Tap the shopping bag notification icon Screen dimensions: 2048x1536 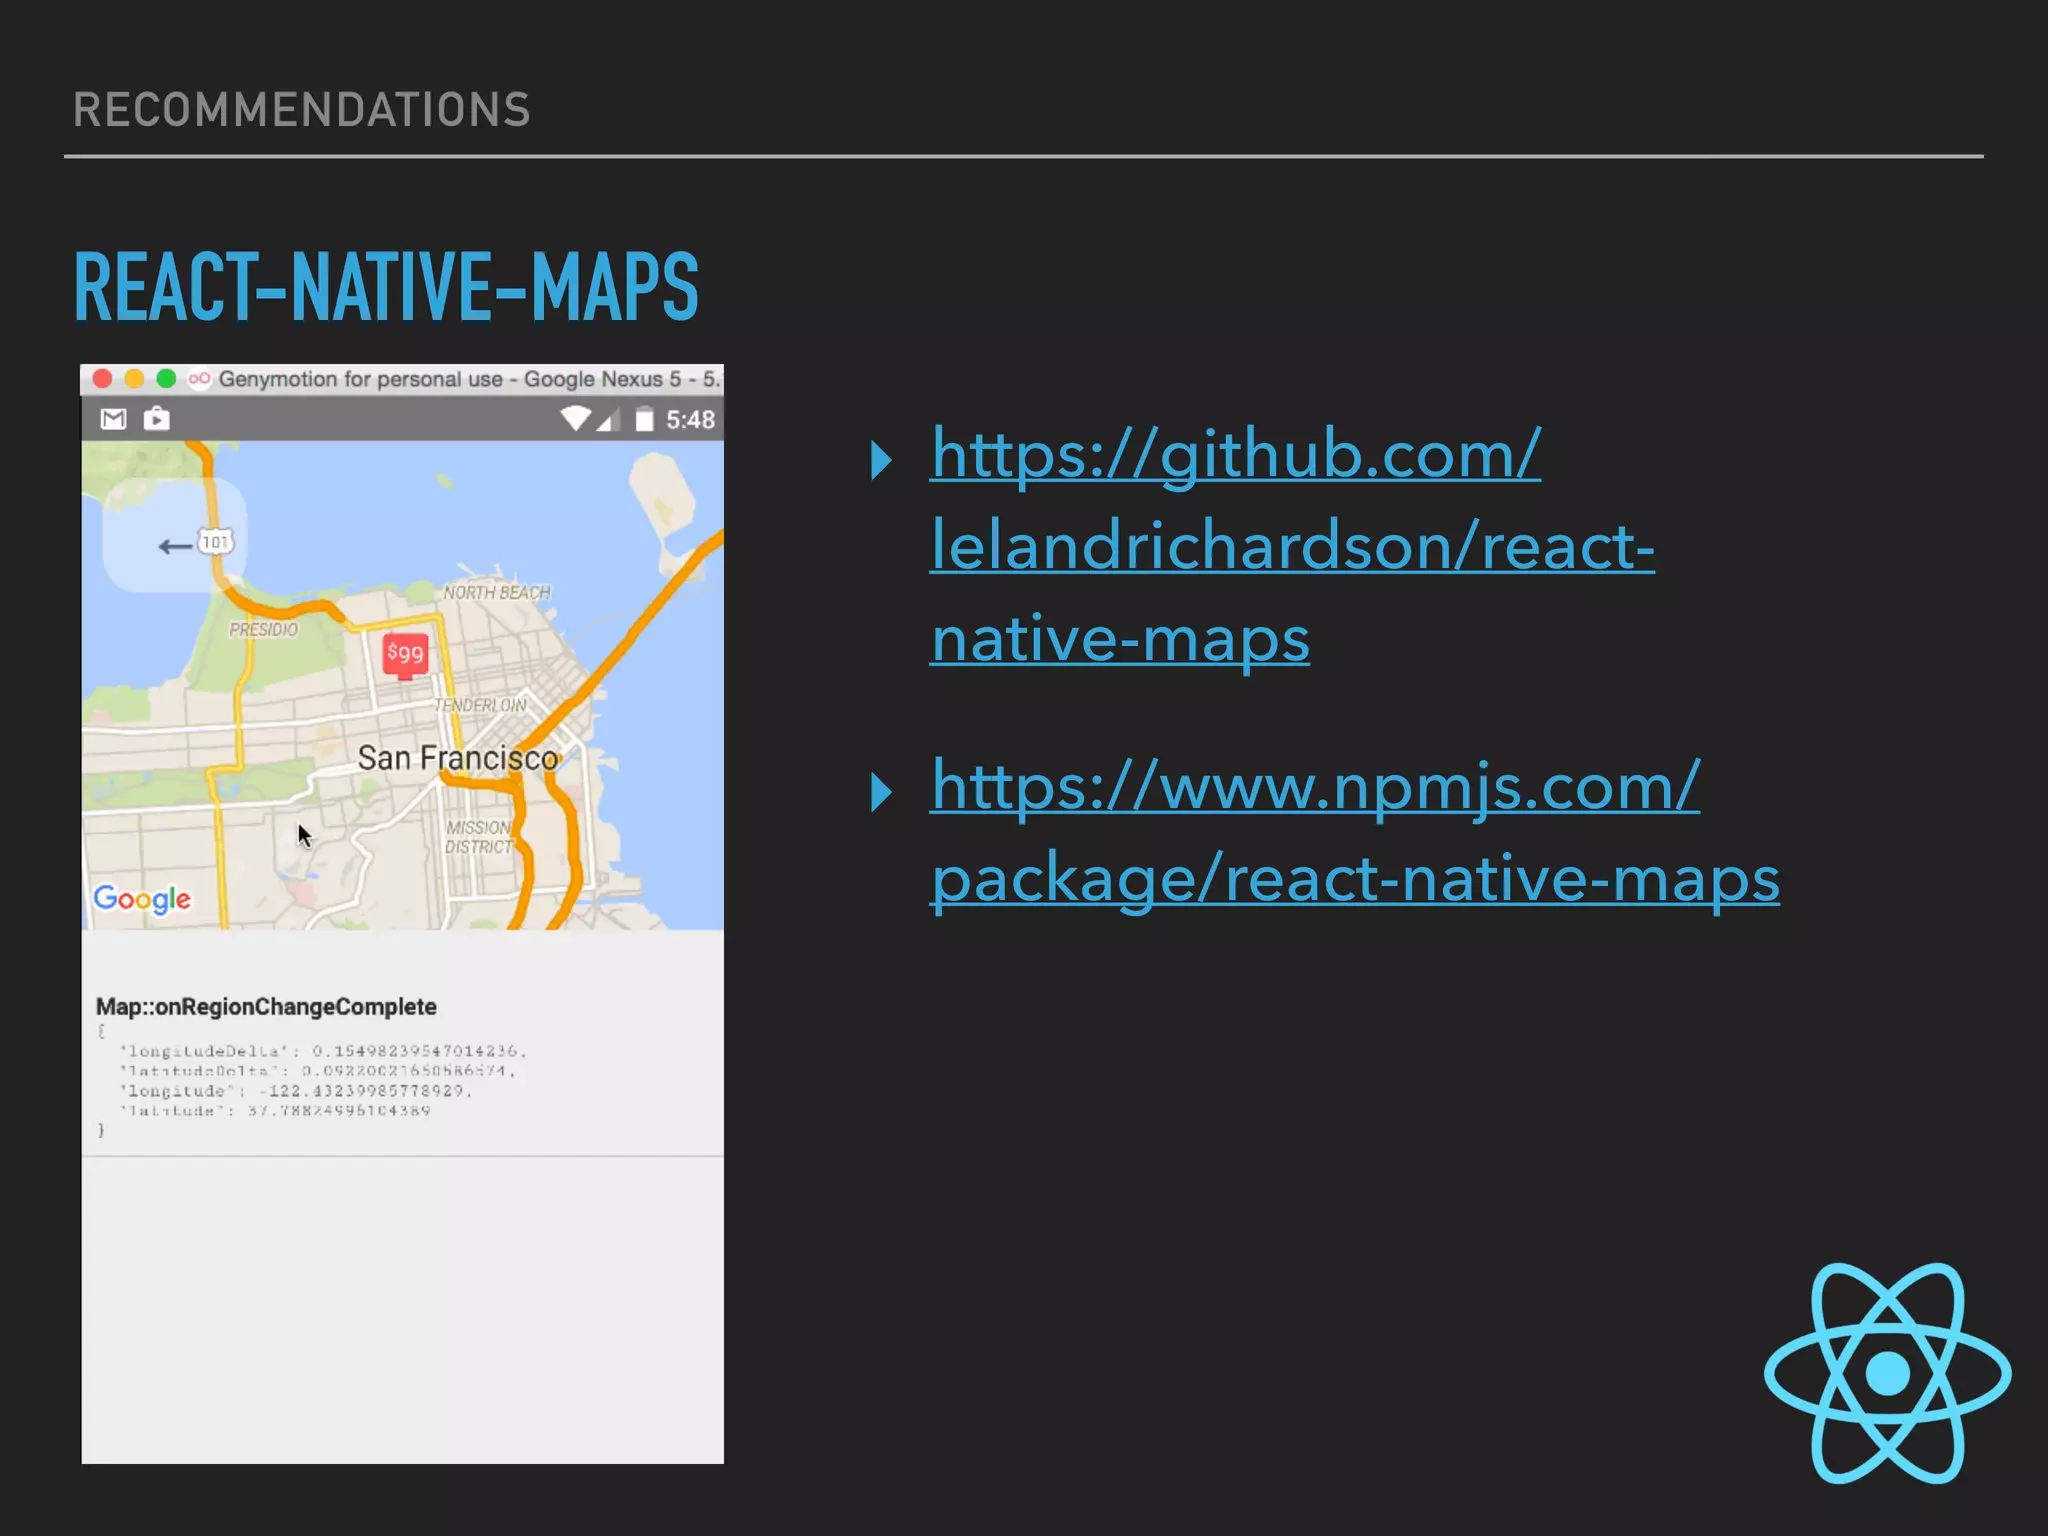tap(156, 418)
